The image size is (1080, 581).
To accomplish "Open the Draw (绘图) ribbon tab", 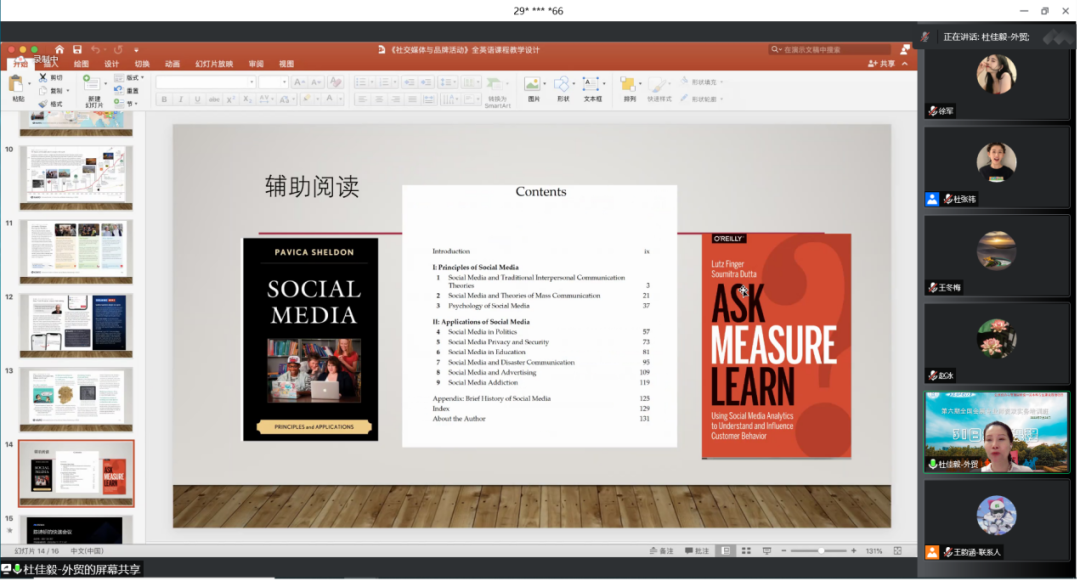I will [x=81, y=64].
